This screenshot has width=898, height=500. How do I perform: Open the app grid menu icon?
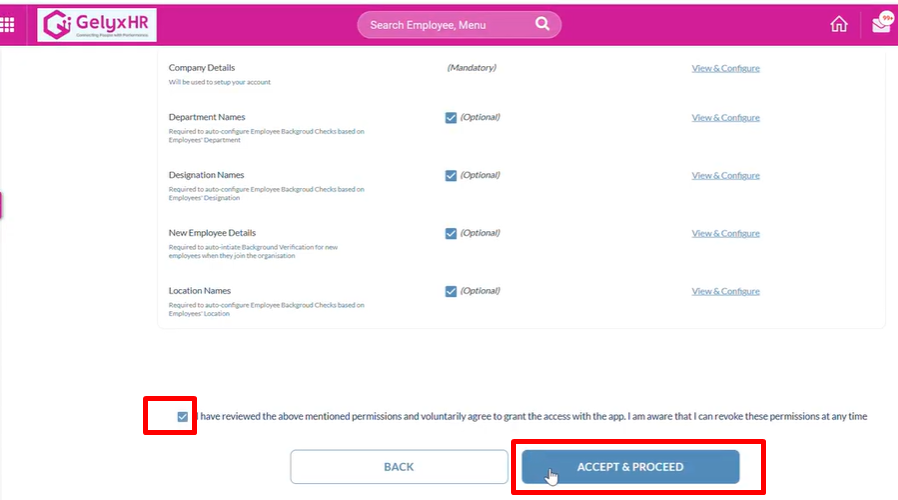click(x=8, y=25)
